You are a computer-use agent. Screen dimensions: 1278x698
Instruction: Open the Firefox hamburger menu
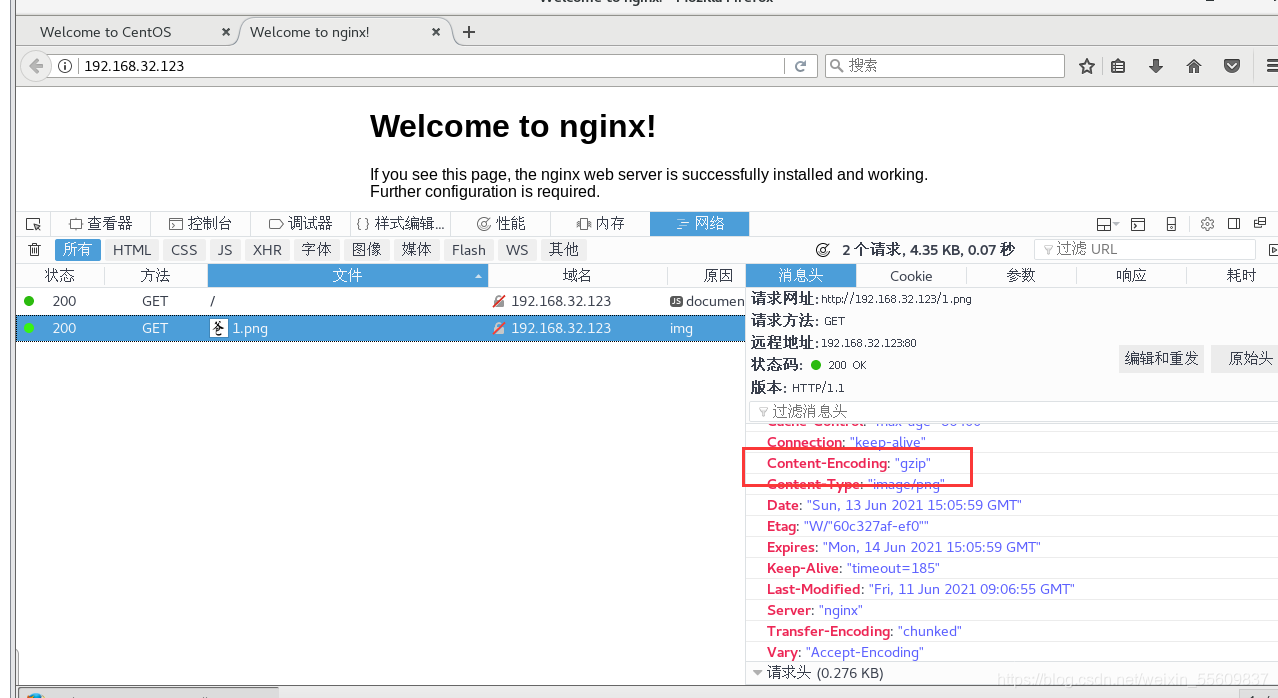point(1271,66)
